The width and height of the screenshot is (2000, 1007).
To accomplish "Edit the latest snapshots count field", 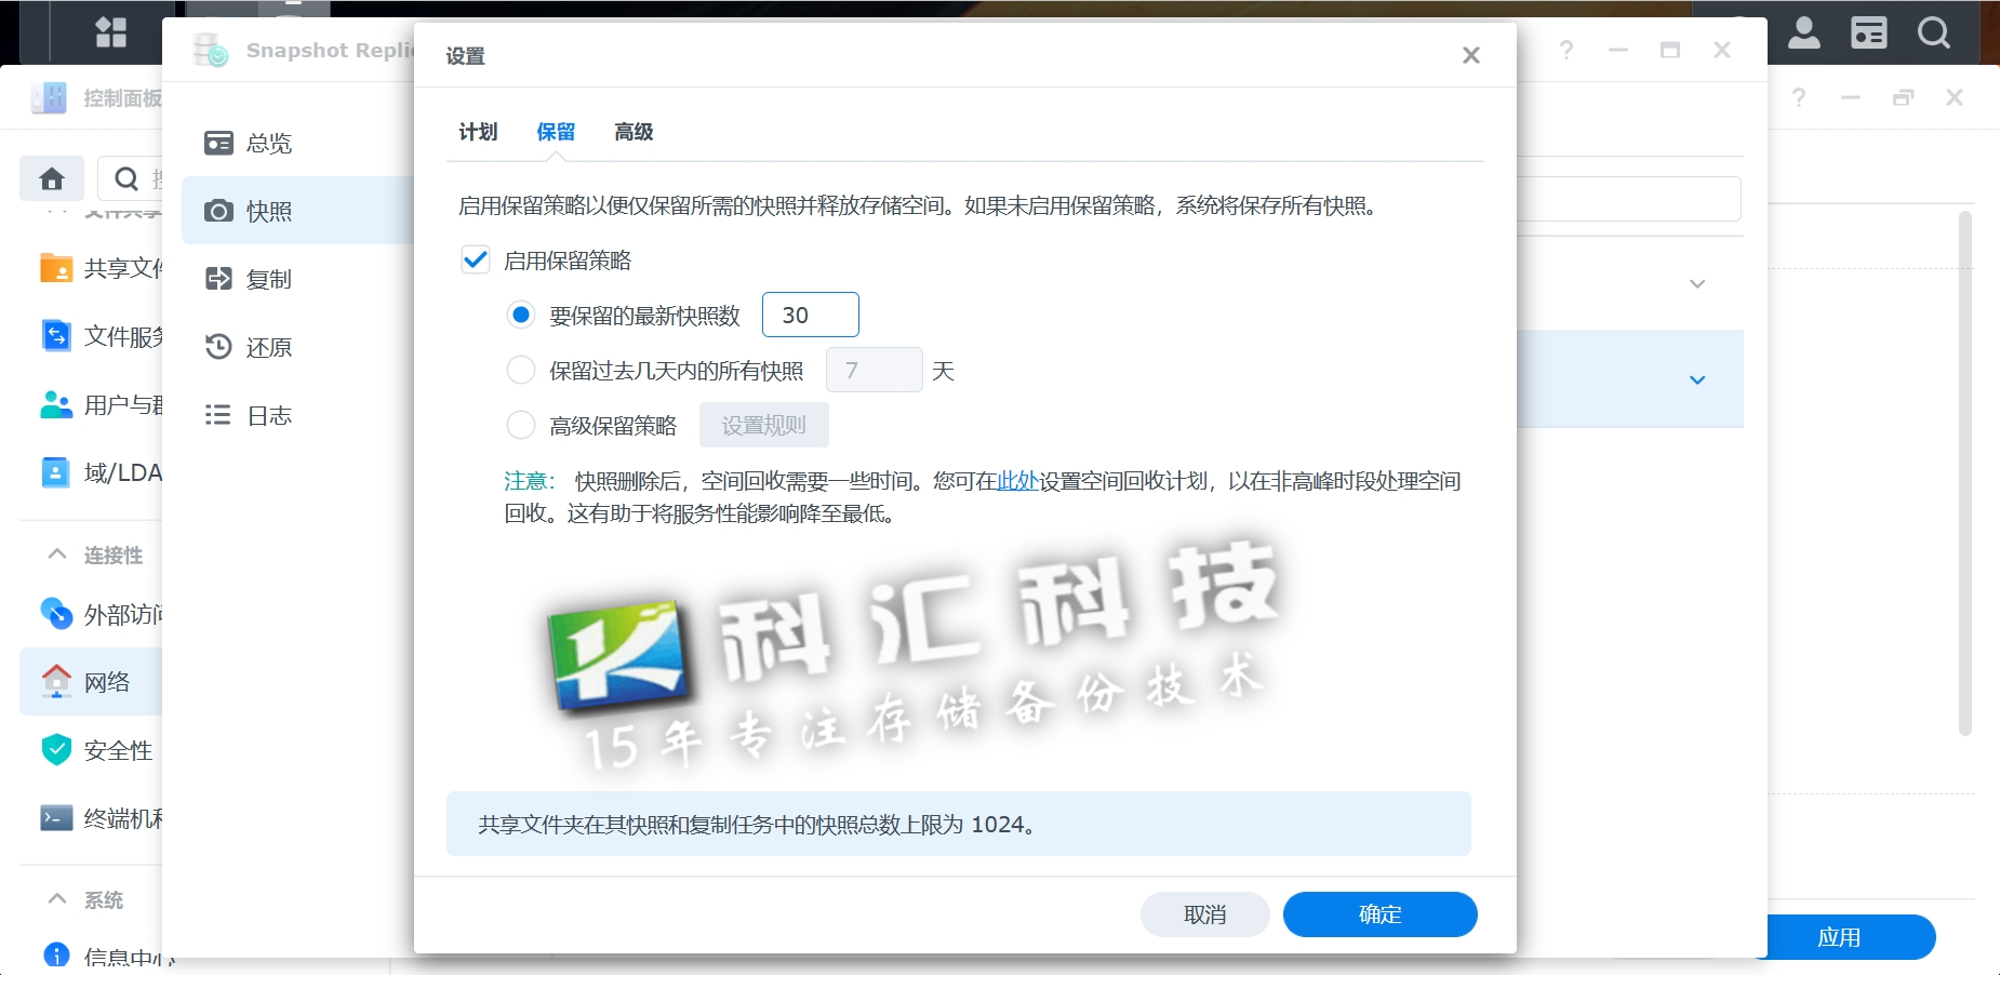I will pyautogui.click(x=810, y=315).
